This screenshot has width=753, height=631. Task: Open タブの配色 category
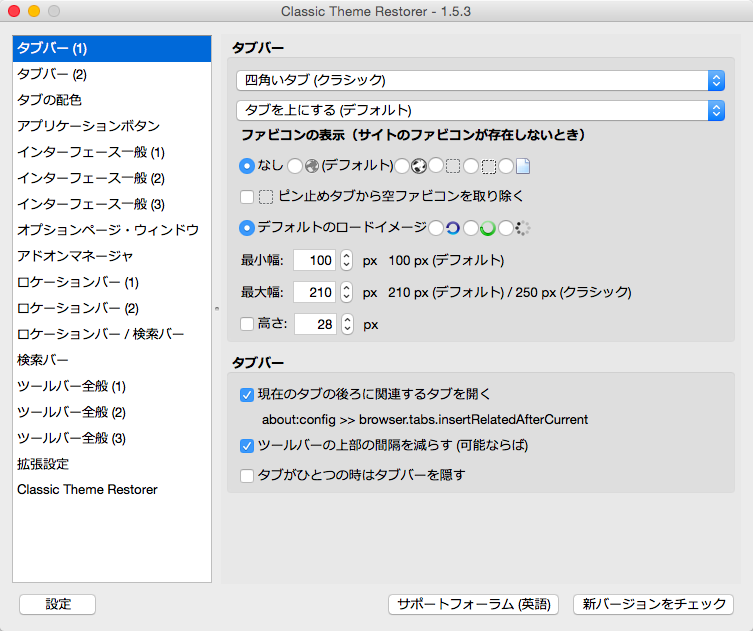(112, 100)
